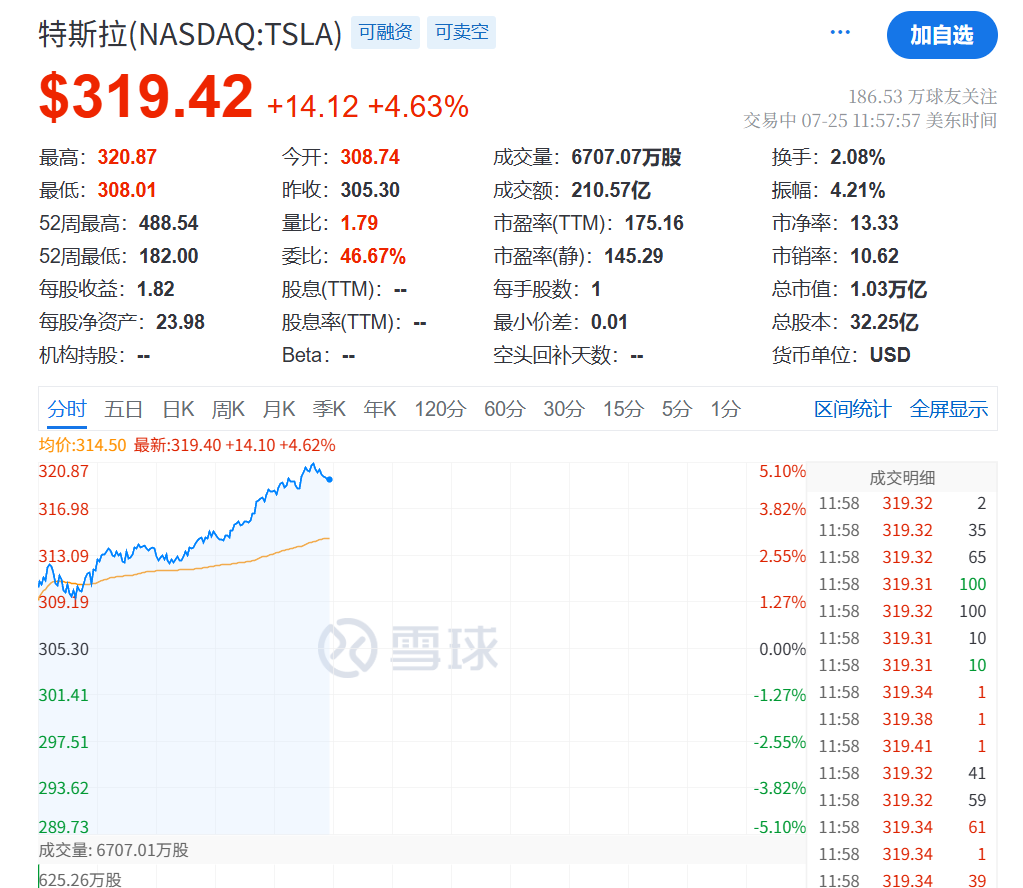
Task: Click the 全屏显示 fullscreen display link
Action: [949, 409]
